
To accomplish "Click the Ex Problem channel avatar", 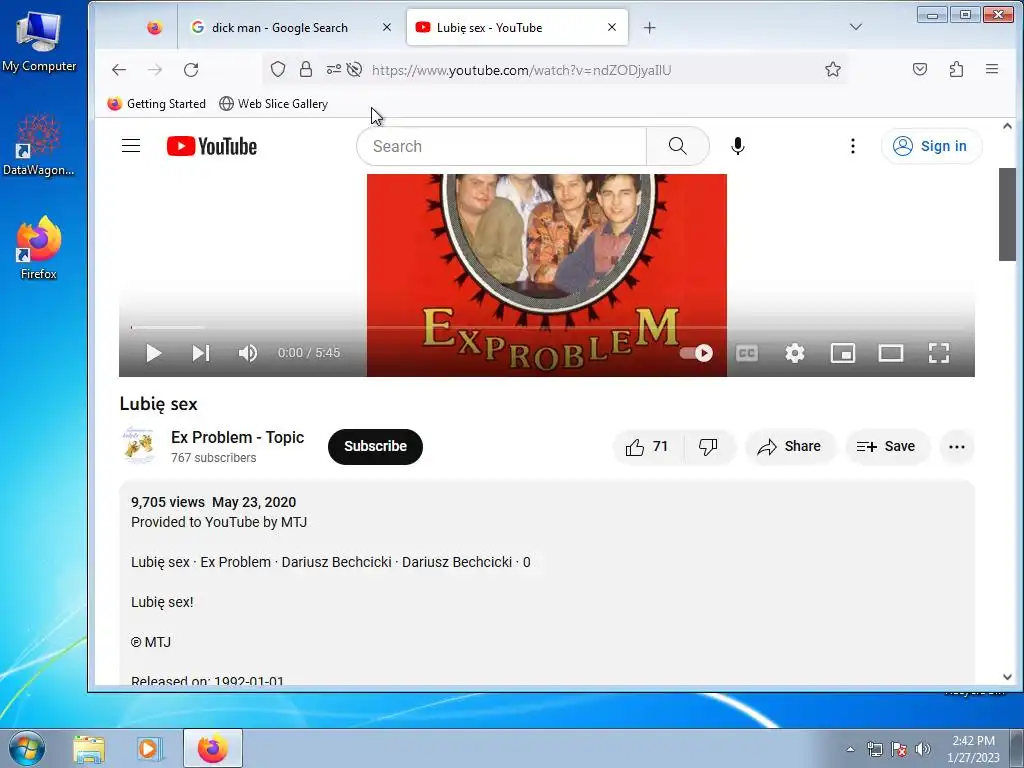I will pos(138,446).
